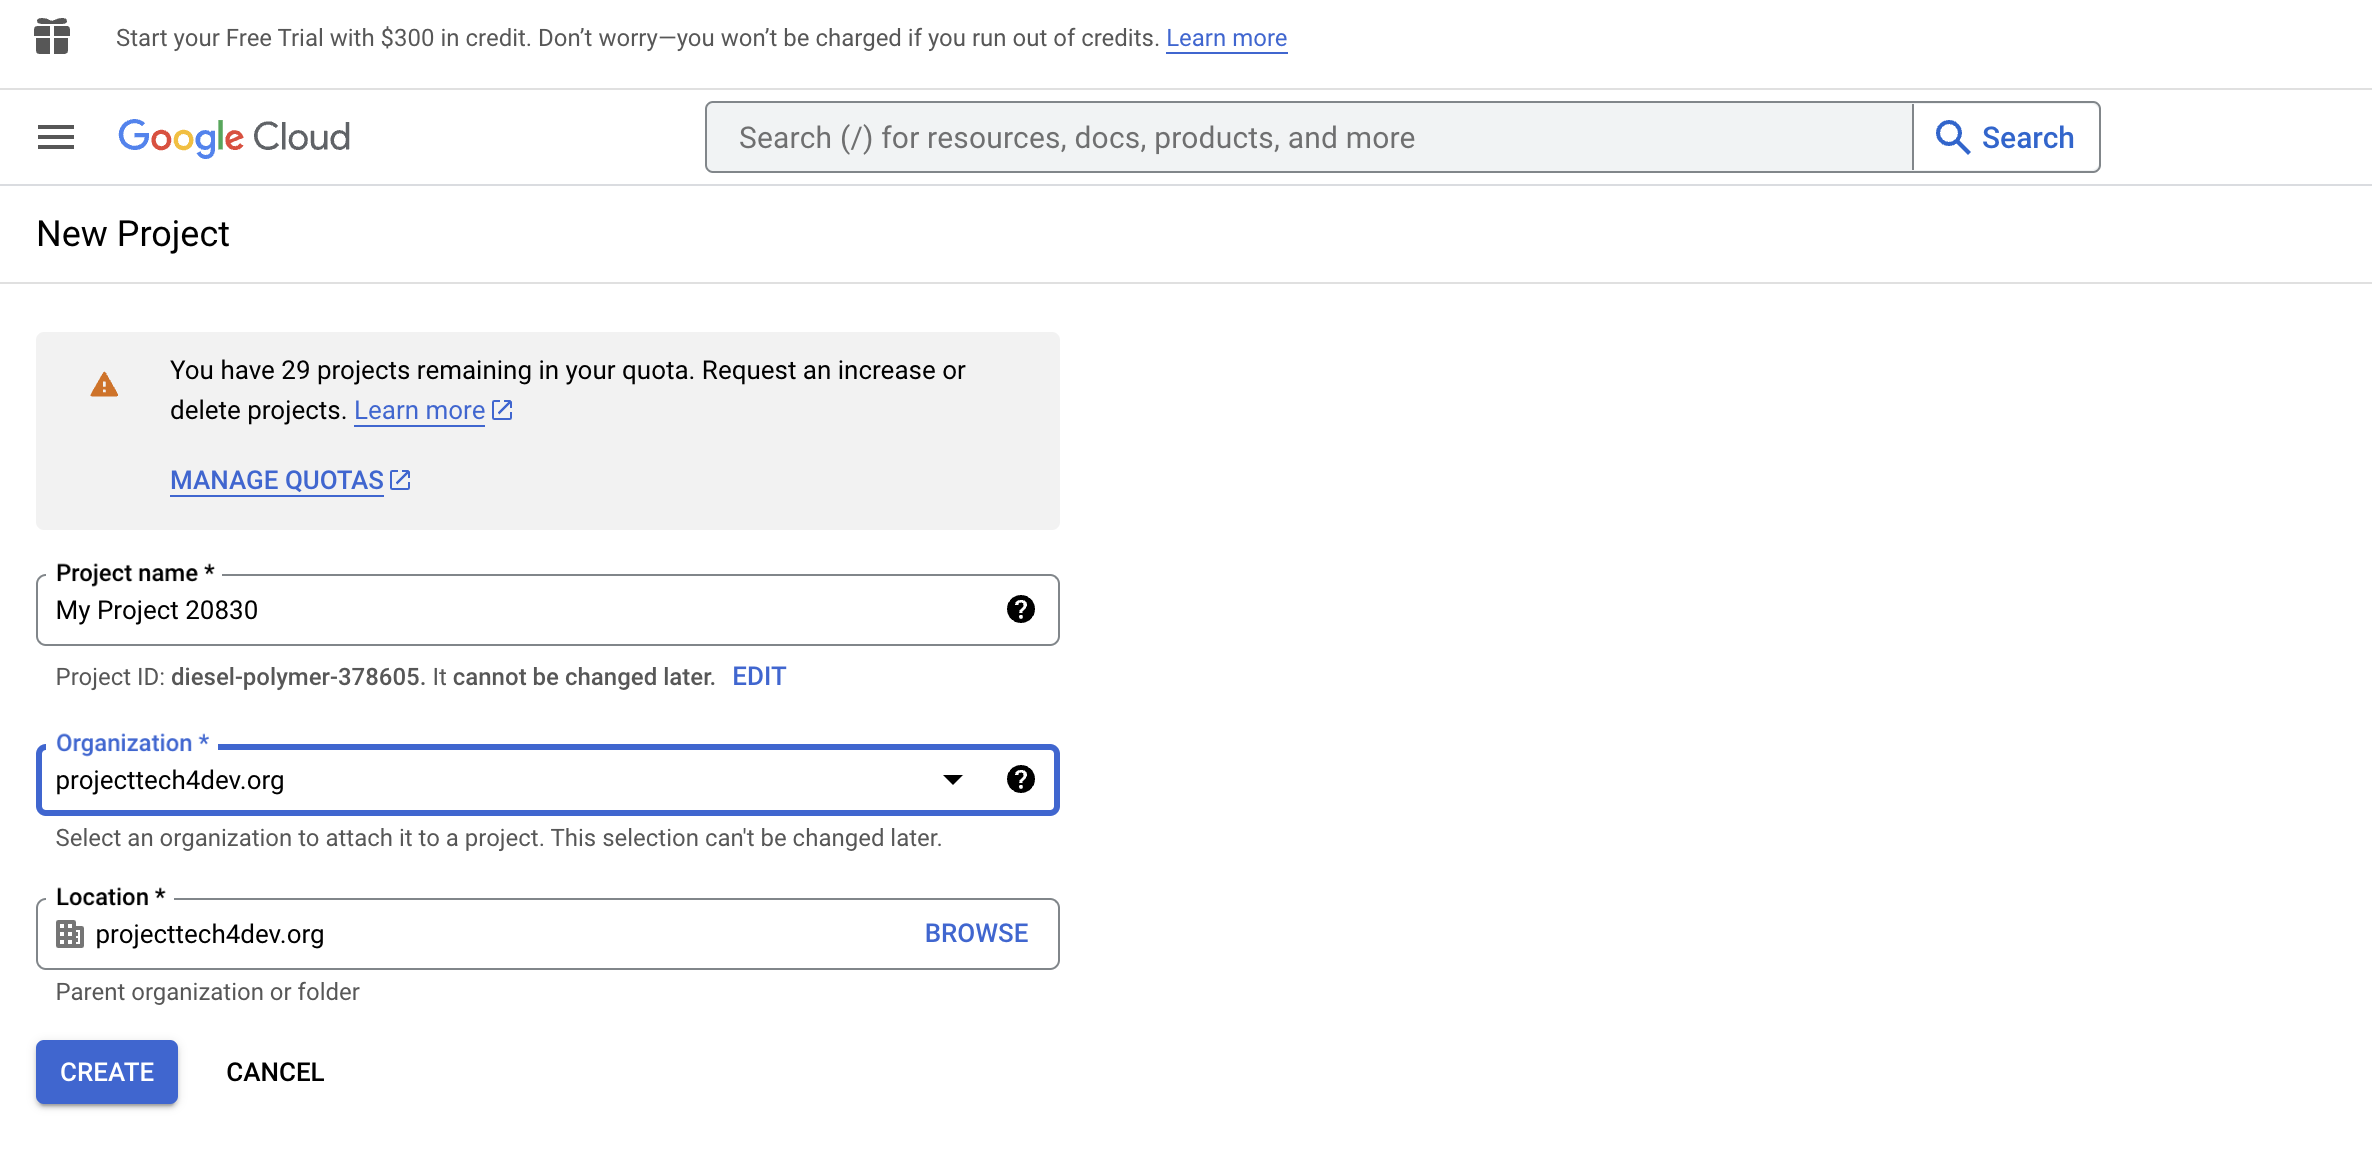Screen dimensions: 2372x1150
Task: Click the magnifying glass search icon
Action: point(1952,137)
